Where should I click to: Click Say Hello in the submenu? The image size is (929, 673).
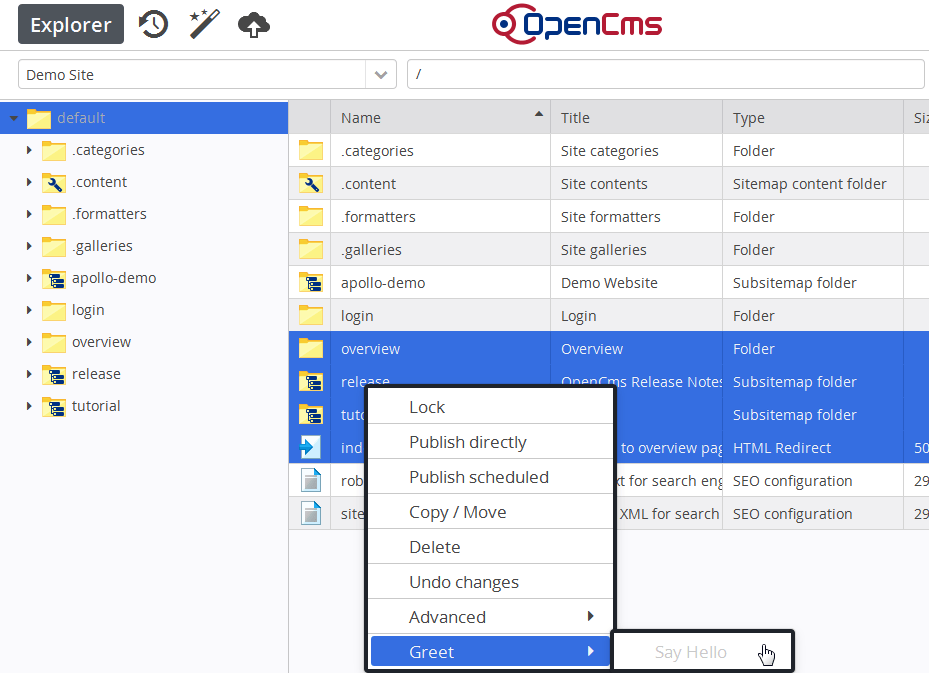click(x=703, y=652)
